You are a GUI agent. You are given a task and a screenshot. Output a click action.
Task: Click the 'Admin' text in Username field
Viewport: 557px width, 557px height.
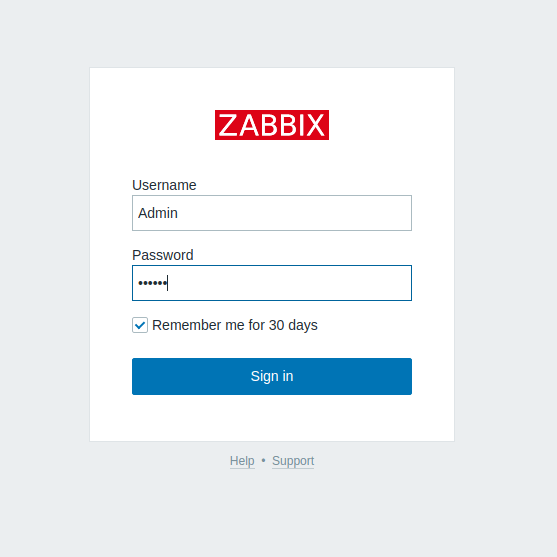coord(158,213)
